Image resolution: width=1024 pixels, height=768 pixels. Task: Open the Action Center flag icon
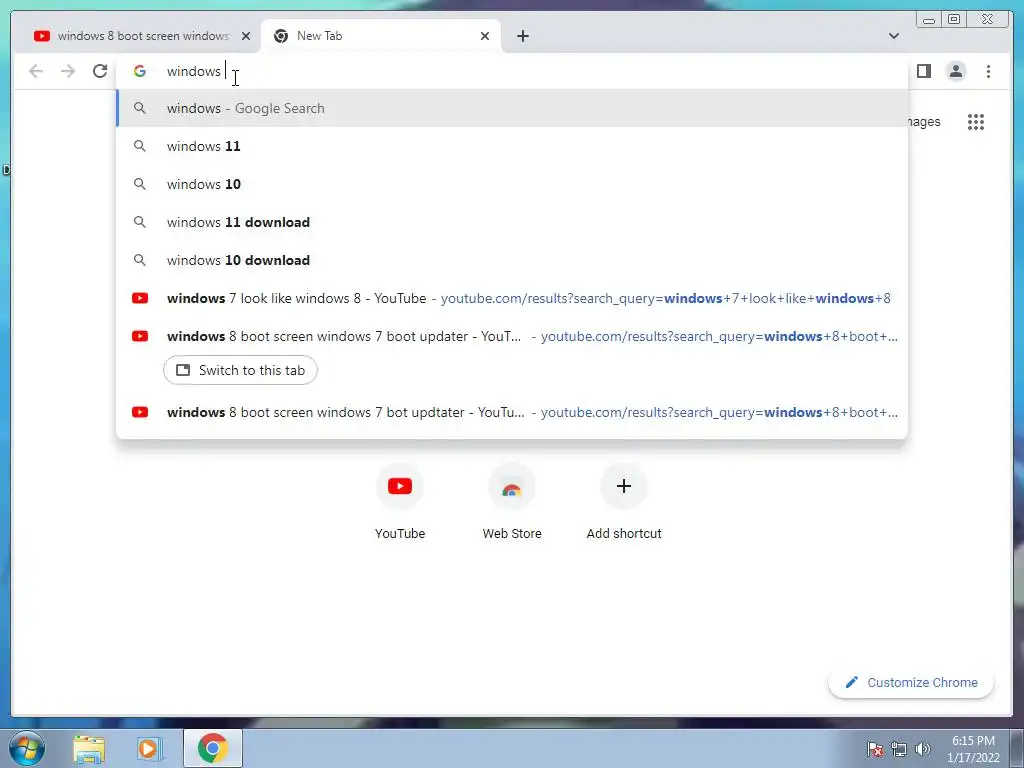tap(875, 749)
